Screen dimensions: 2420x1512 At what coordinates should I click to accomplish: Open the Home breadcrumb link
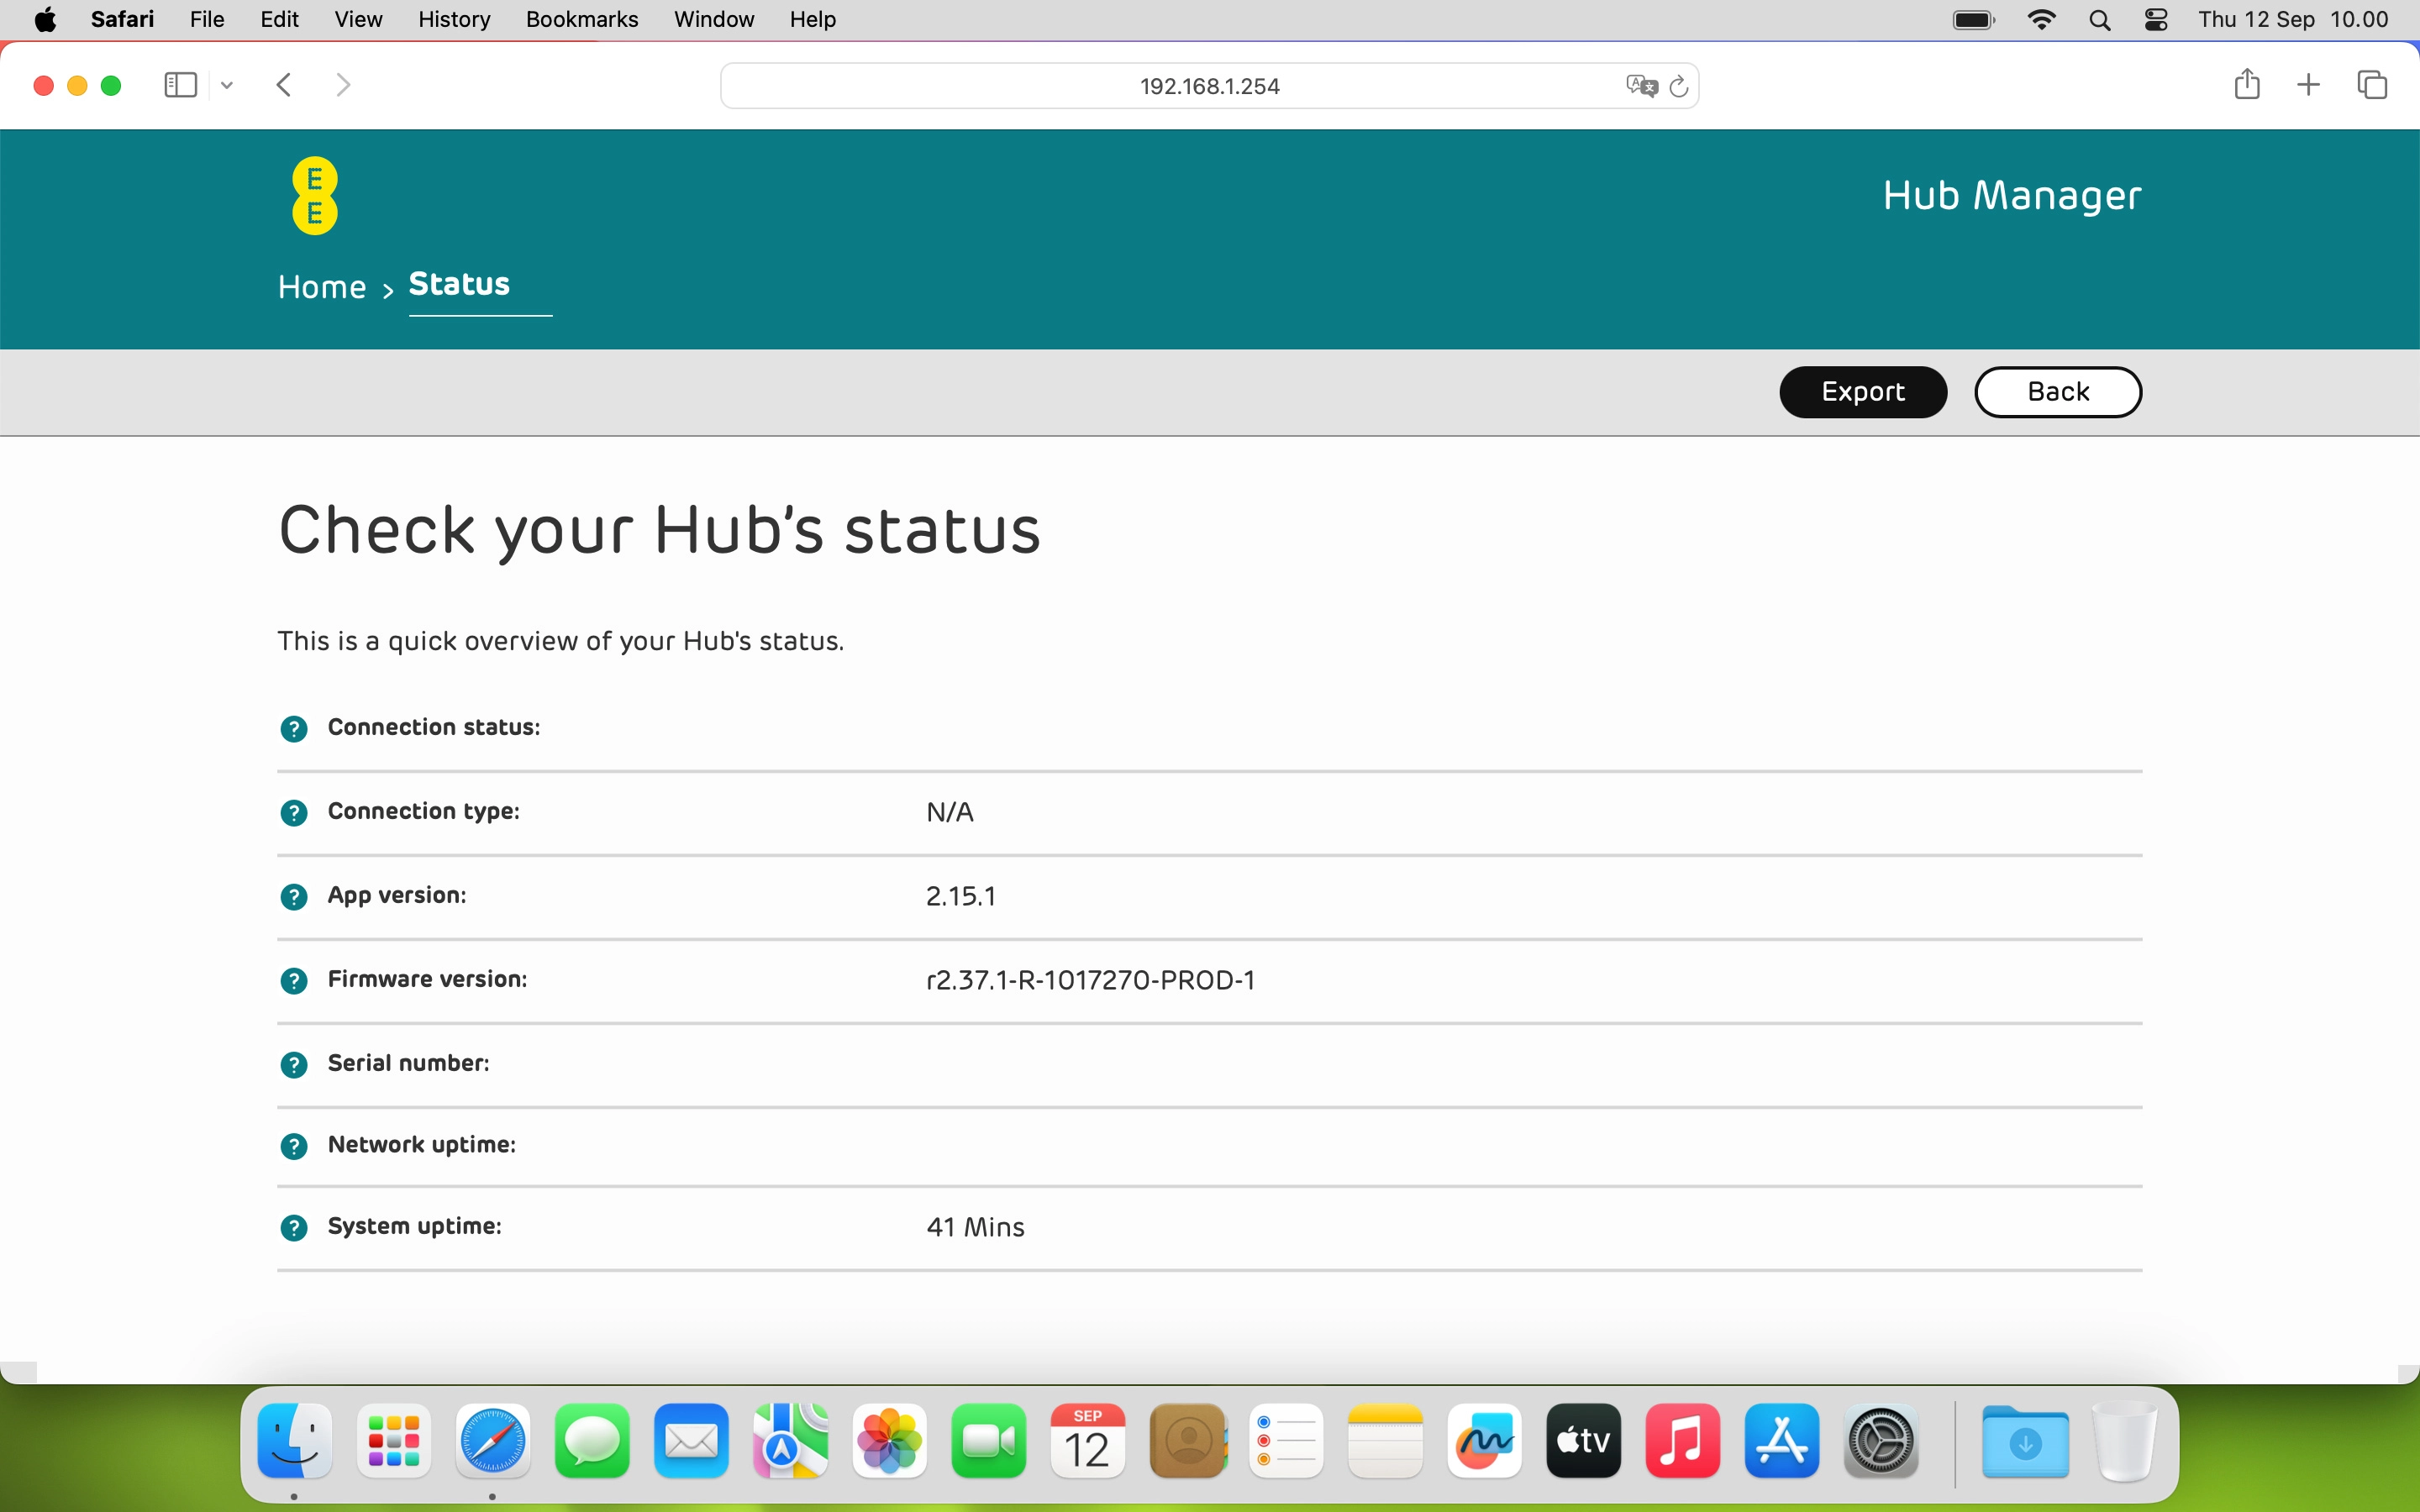[x=321, y=287]
